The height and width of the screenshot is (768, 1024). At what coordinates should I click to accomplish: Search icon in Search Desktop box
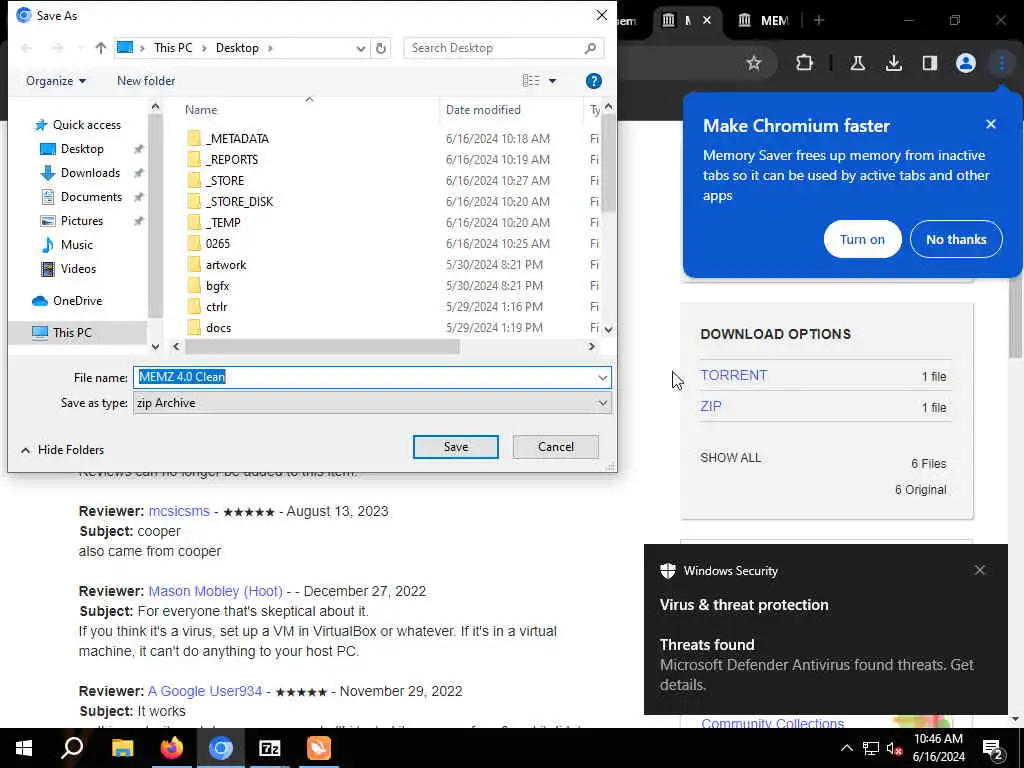[x=590, y=48]
